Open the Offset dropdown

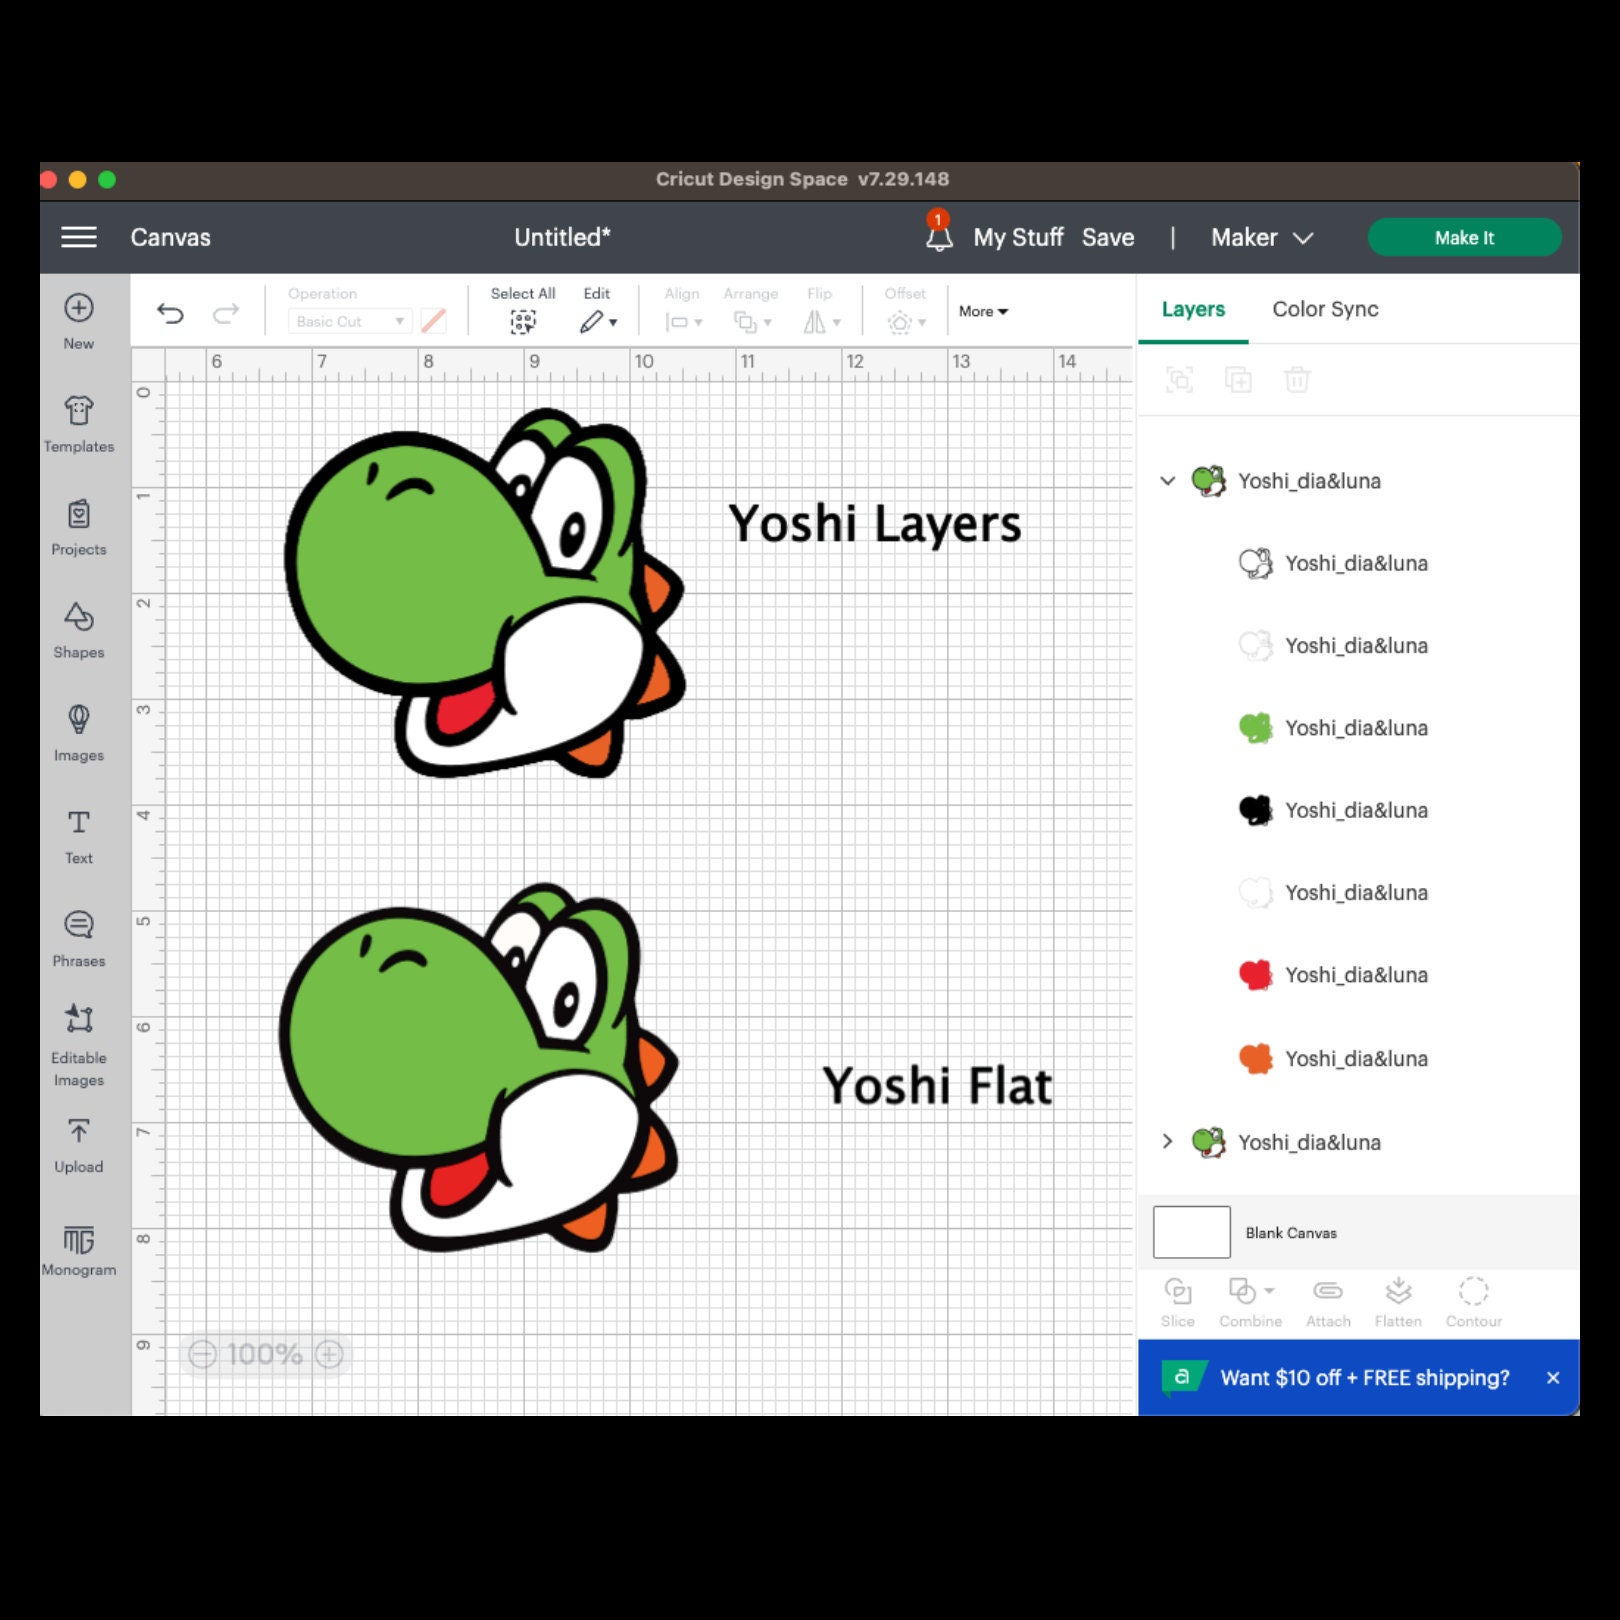tap(906, 322)
